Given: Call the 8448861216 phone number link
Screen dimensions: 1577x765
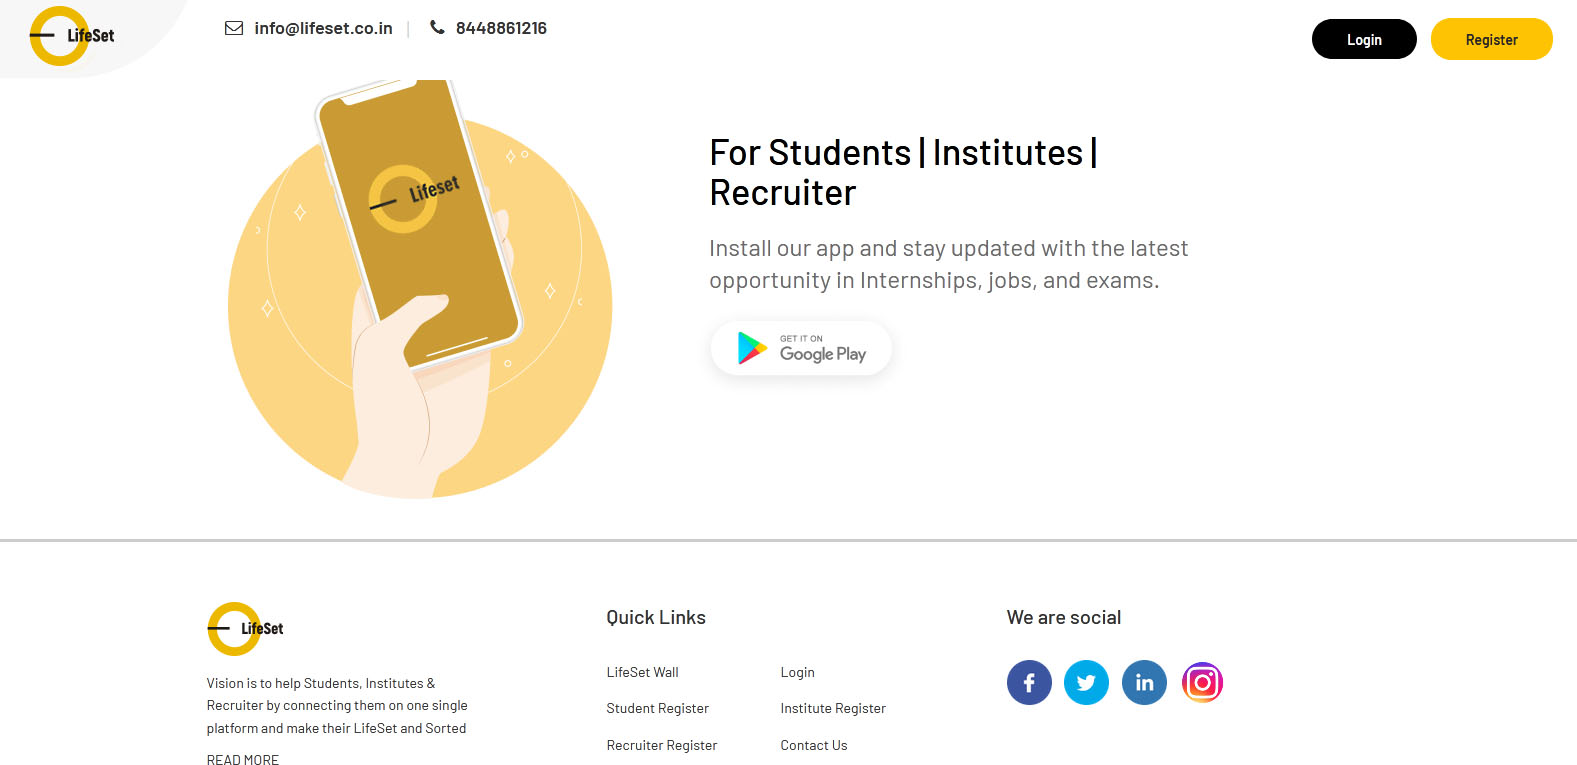Looking at the screenshot, I should 501,28.
